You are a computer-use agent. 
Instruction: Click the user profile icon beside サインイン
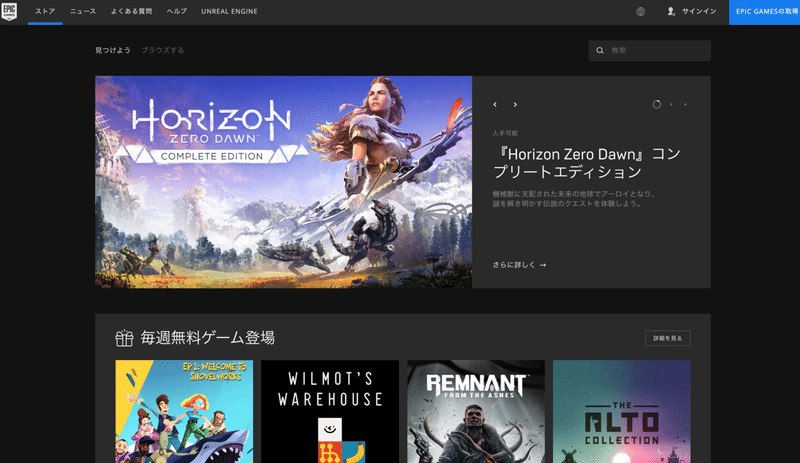pos(671,11)
